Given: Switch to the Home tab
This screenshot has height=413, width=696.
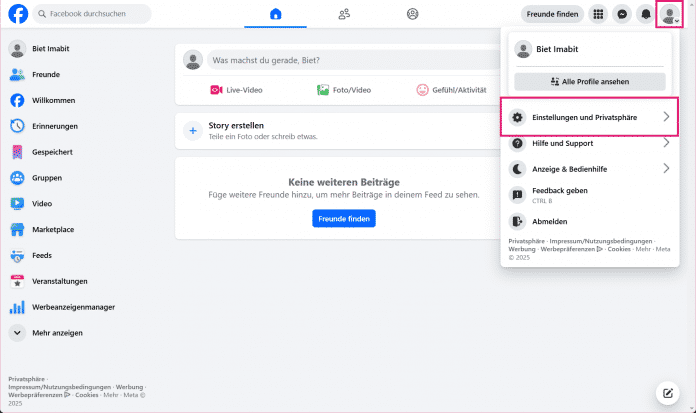Looking at the screenshot, I should point(276,15).
